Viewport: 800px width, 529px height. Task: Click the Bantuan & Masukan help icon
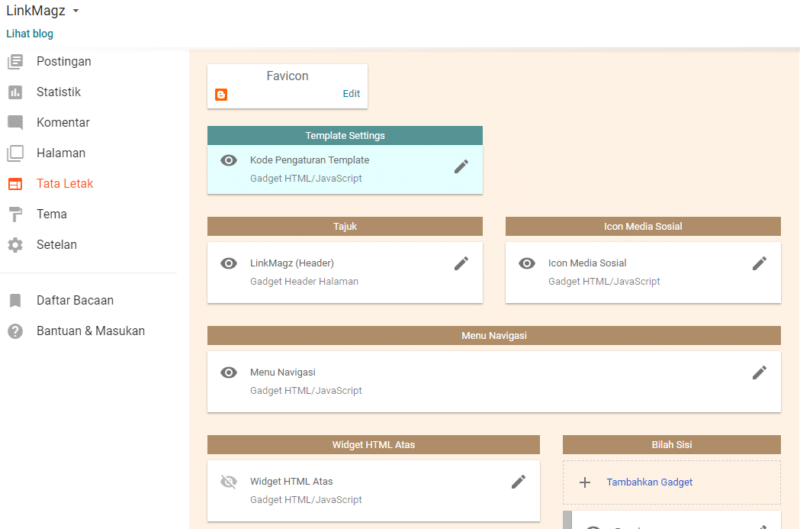[15, 331]
